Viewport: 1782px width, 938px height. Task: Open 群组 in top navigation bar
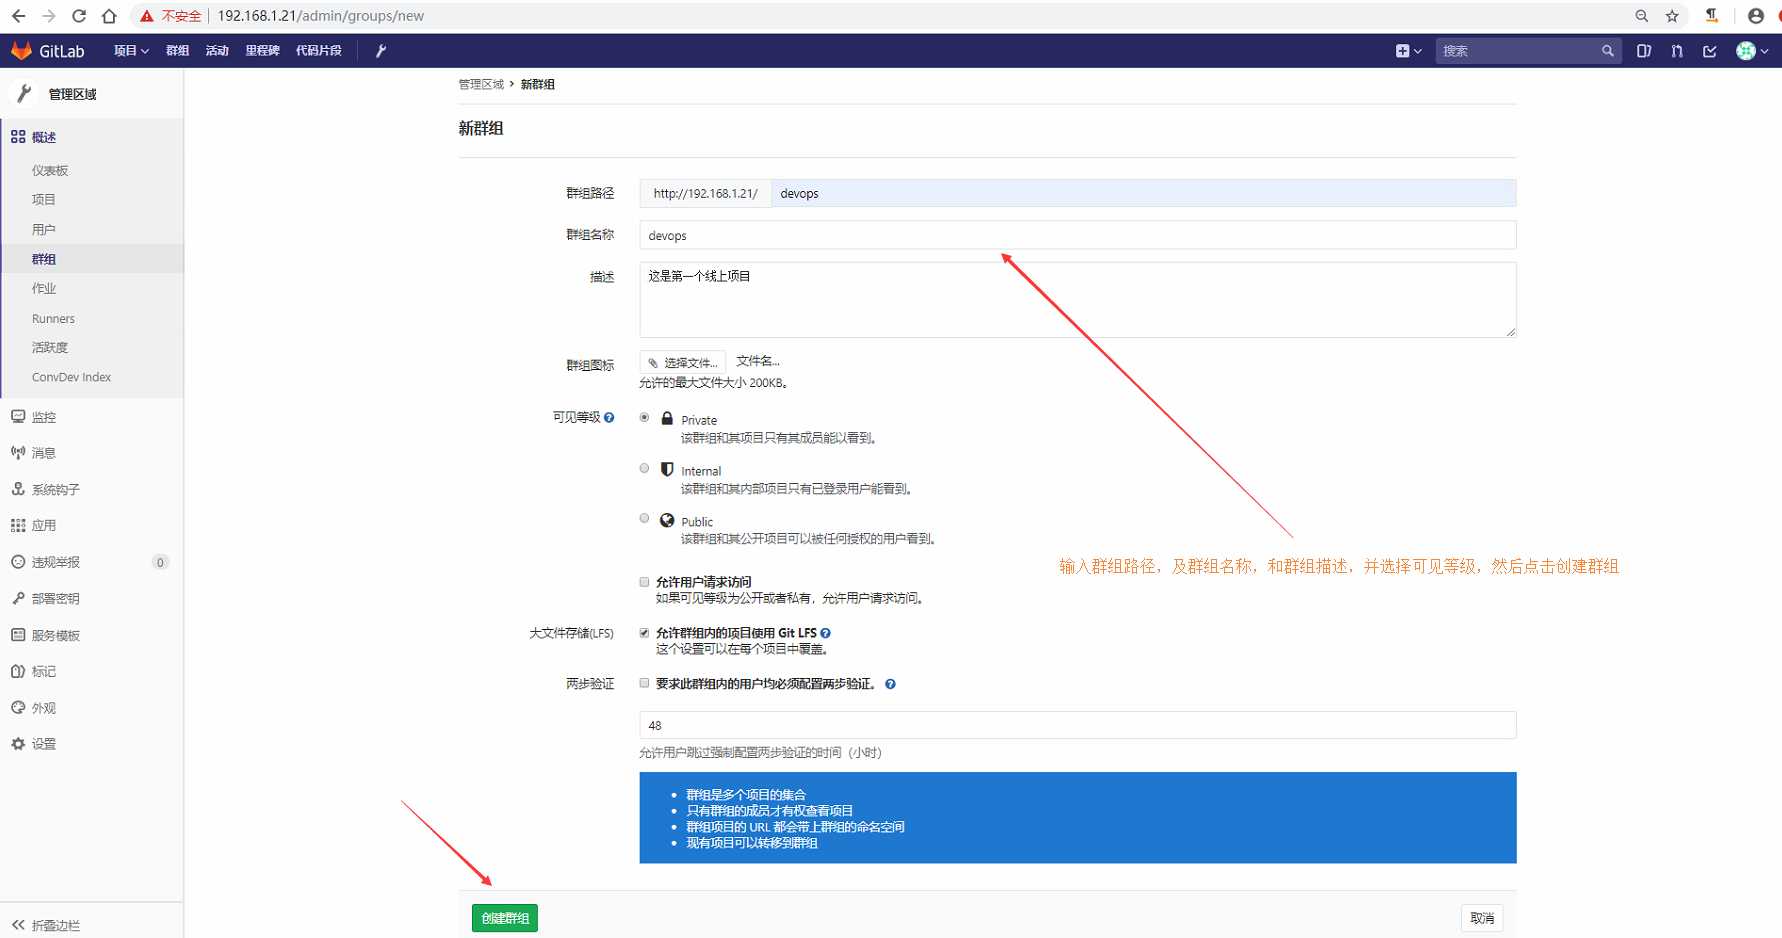[177, 51]
